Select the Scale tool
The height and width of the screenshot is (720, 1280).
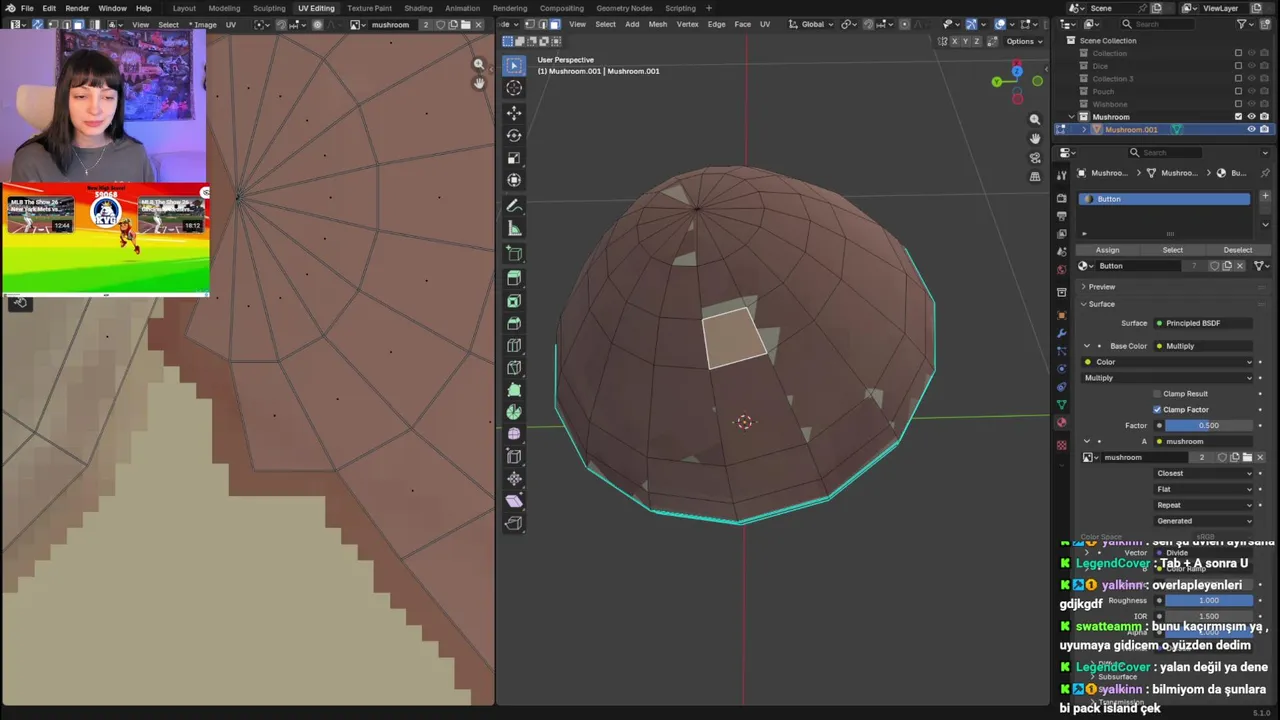pyautogui.click(x=514, y=158)
